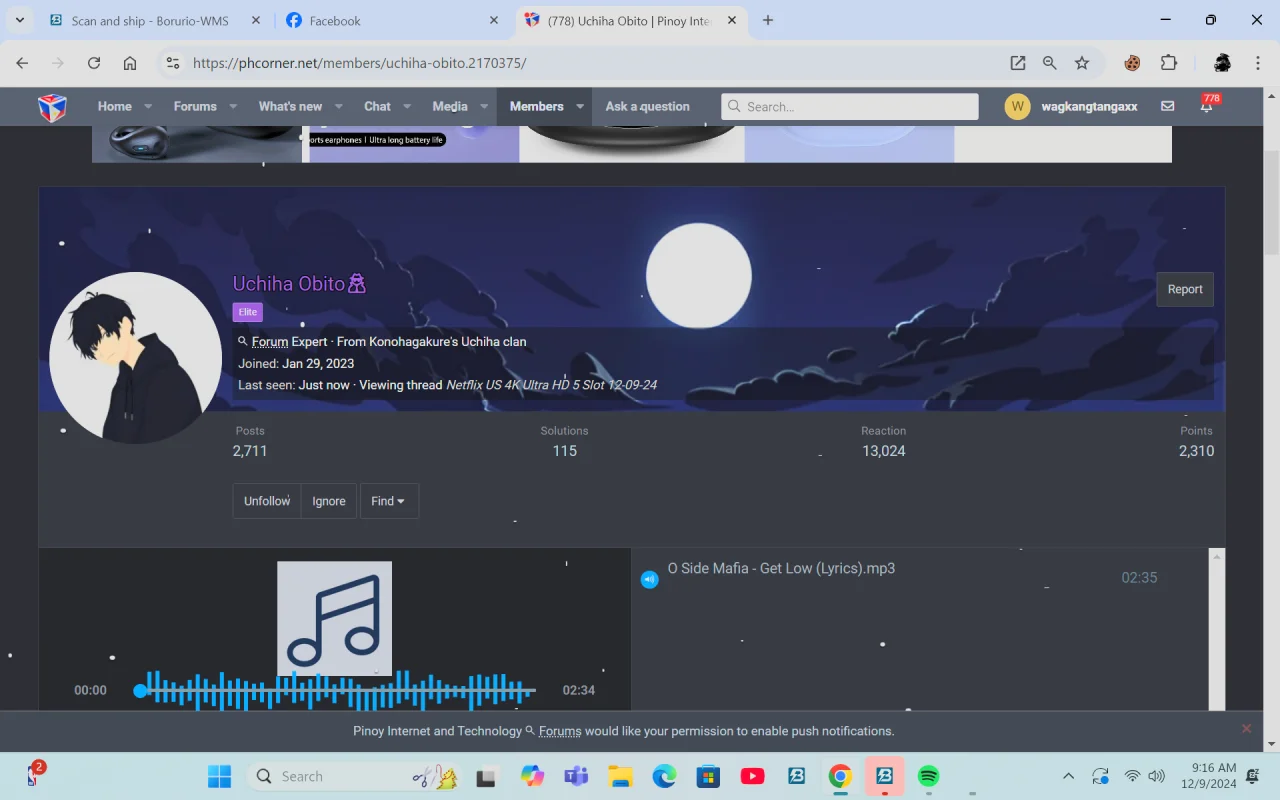The width and height of the screenshot is (1280, 800).
Task: Click the Forums link in notification bar
Action: click(560, 731)
